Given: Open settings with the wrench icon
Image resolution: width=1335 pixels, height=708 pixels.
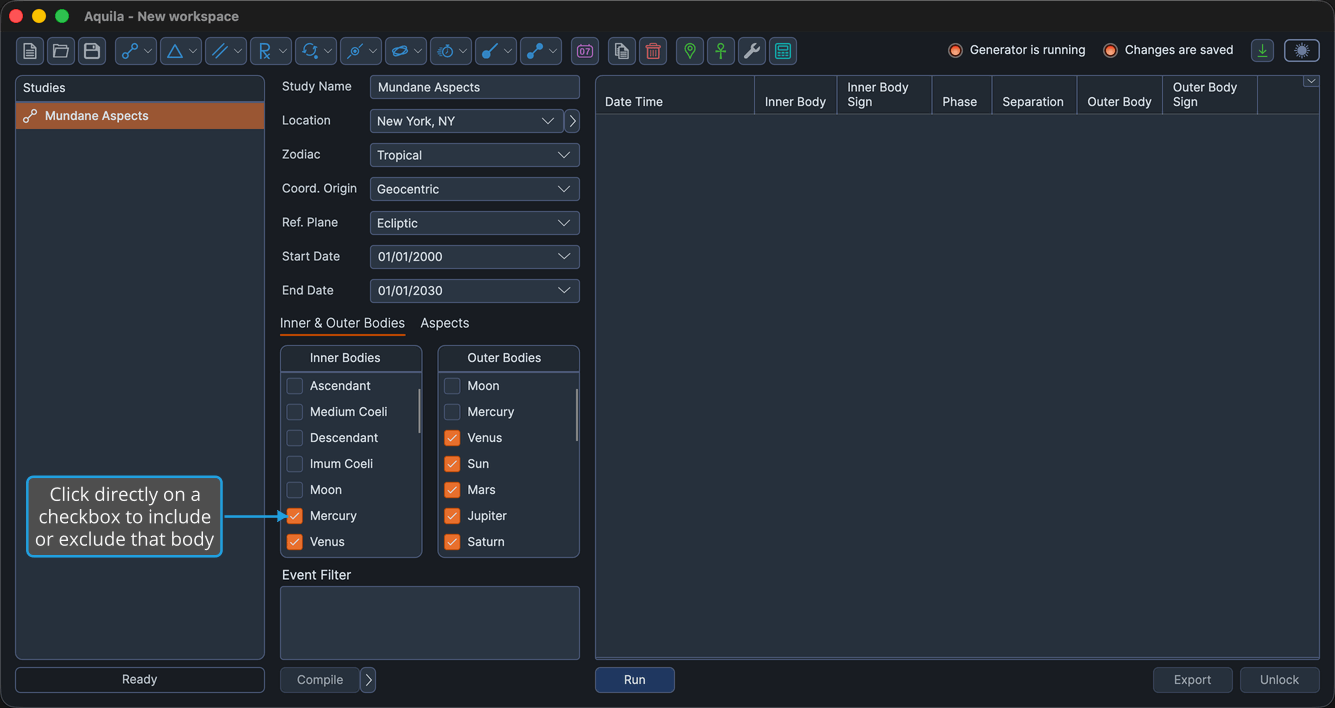Looking at the screenshot, I should pyautogui.click(x=752, y=51).
